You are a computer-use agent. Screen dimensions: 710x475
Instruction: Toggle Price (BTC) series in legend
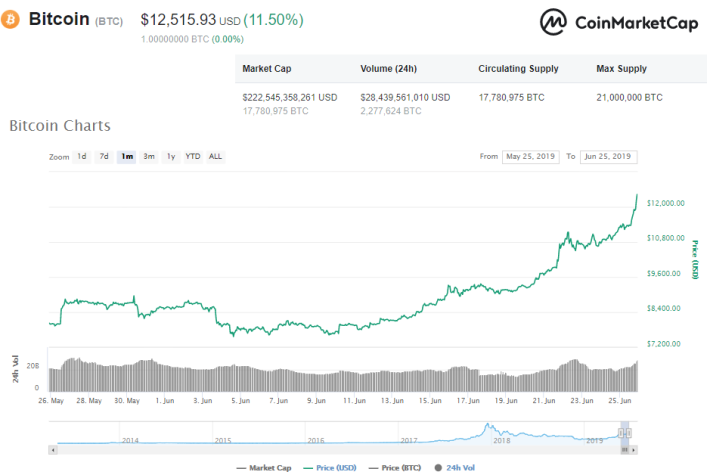pos(395,468)
